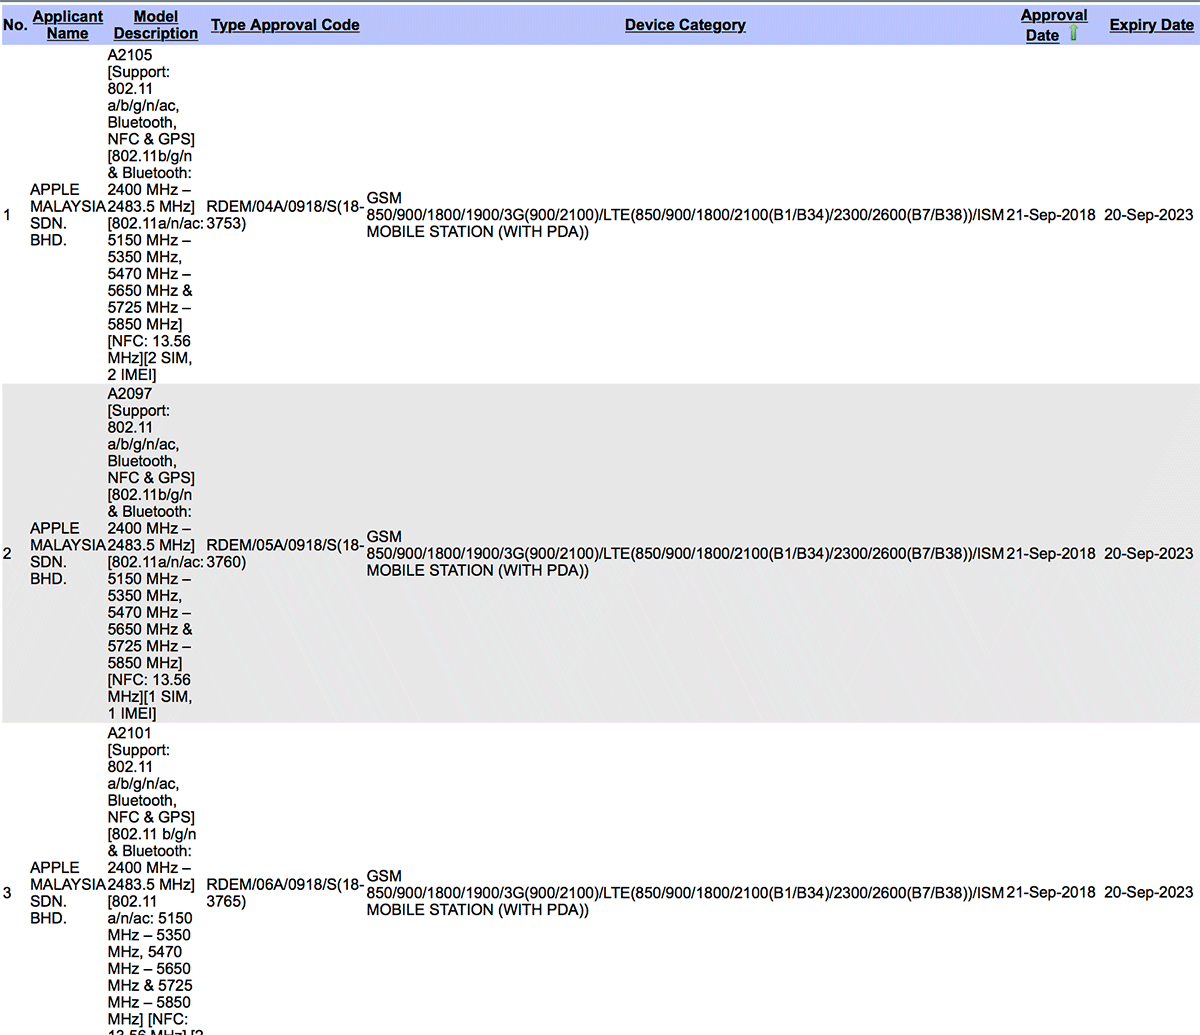Select type approval code ending 18-3753
1200x1035 pixels.
[x=284, y=215]
